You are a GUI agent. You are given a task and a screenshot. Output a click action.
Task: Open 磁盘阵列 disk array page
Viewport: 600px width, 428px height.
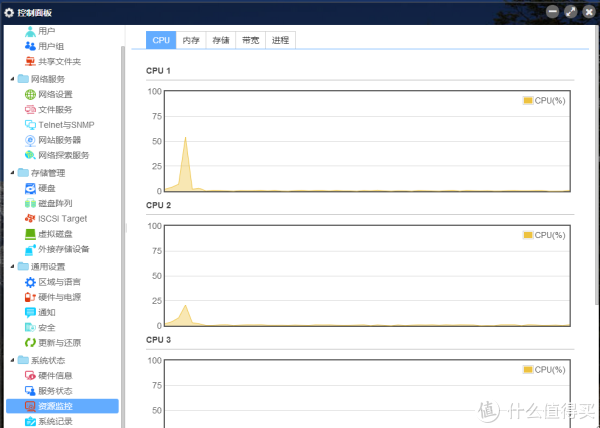[x=54, y=203]
